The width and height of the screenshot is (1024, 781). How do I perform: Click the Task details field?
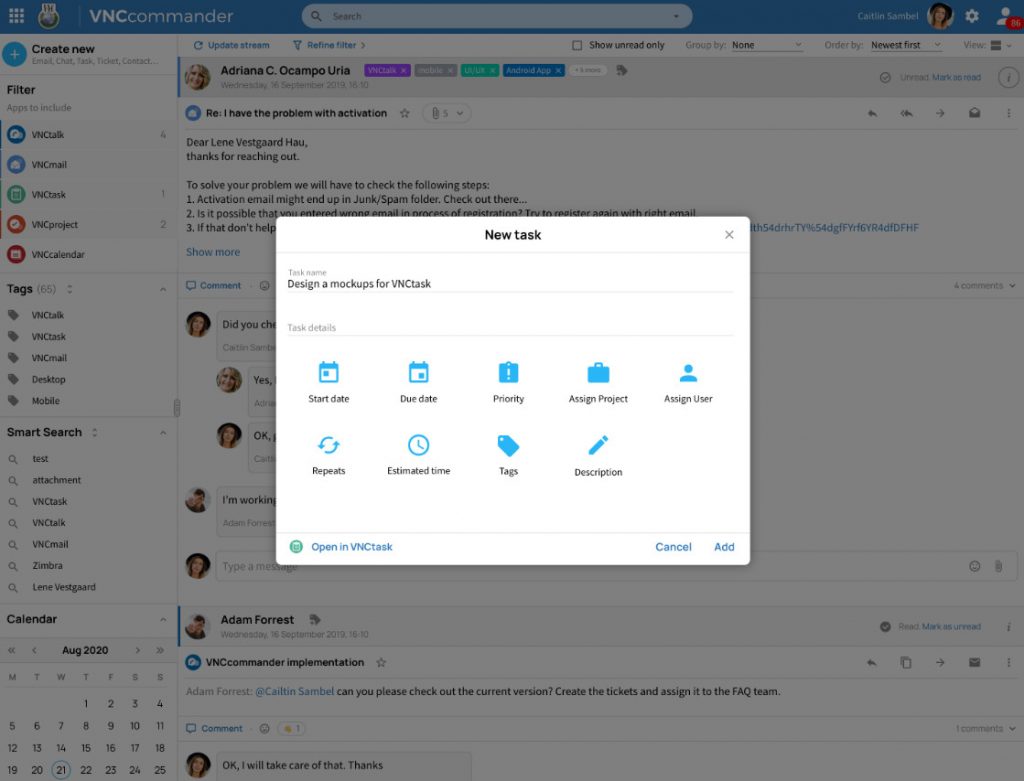(x=510, y=327)
